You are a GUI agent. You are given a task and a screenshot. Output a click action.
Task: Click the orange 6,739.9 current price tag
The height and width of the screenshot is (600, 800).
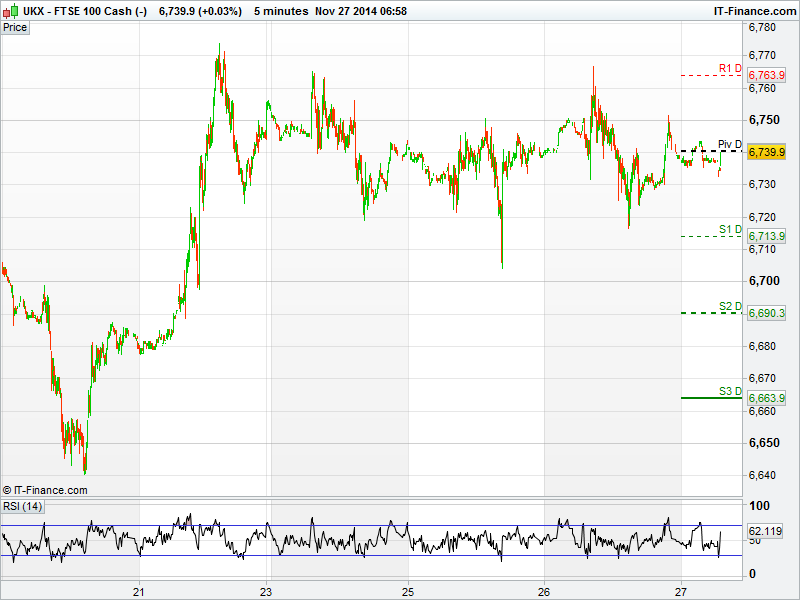click(766, 152)
